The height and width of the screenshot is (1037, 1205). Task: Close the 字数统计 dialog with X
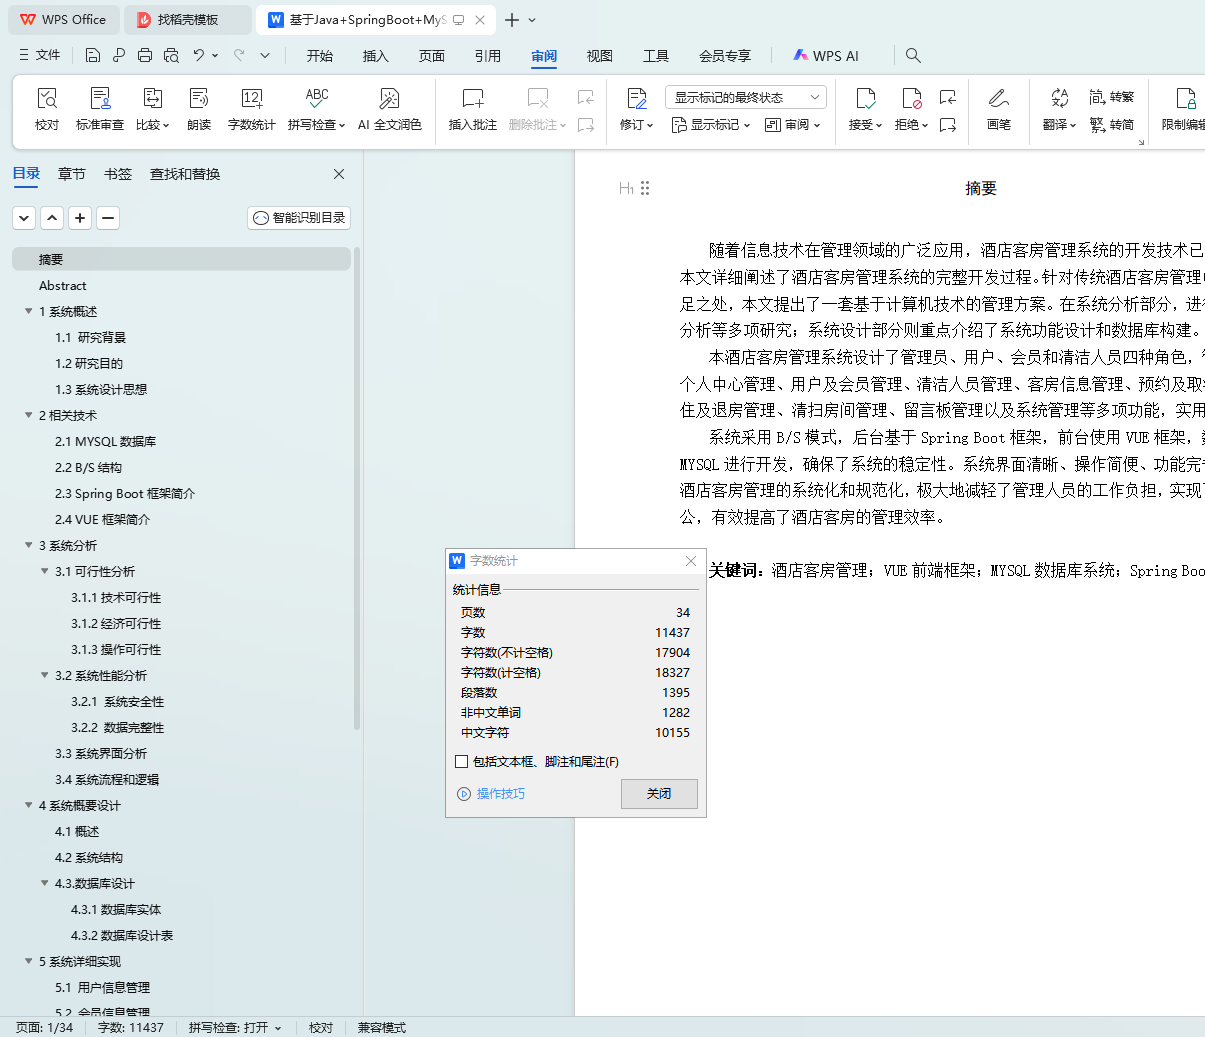(691, 561)
